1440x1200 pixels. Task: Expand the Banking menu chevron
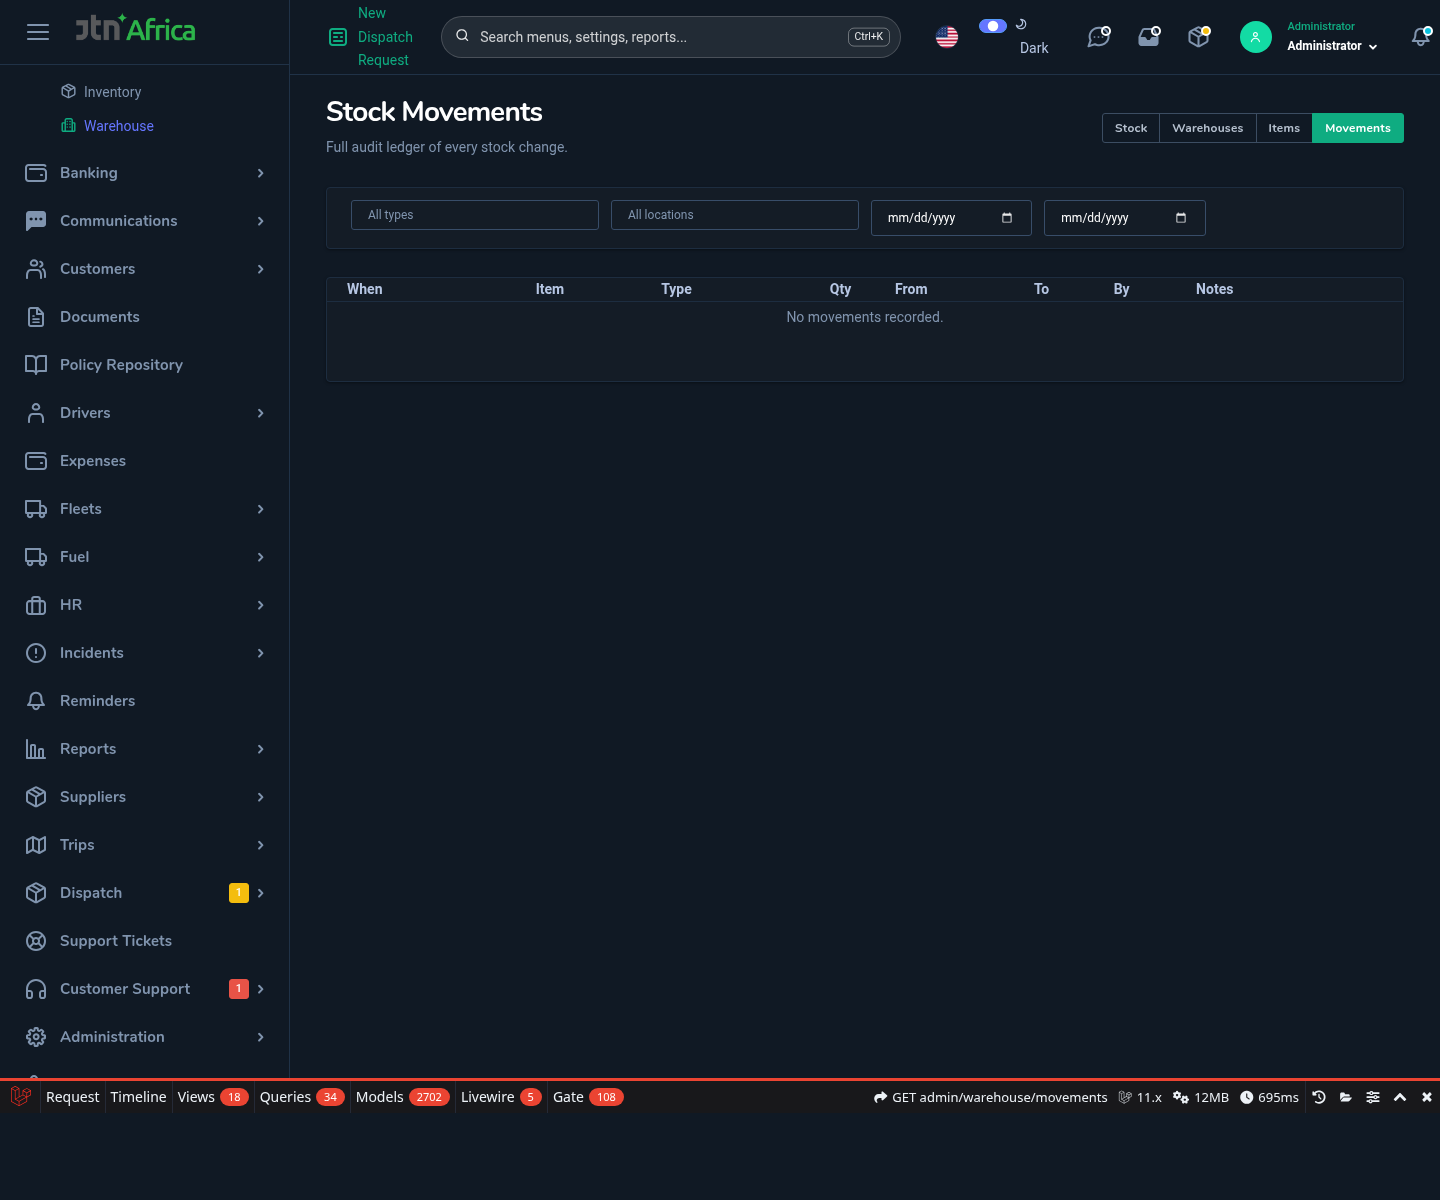point(261,173)
